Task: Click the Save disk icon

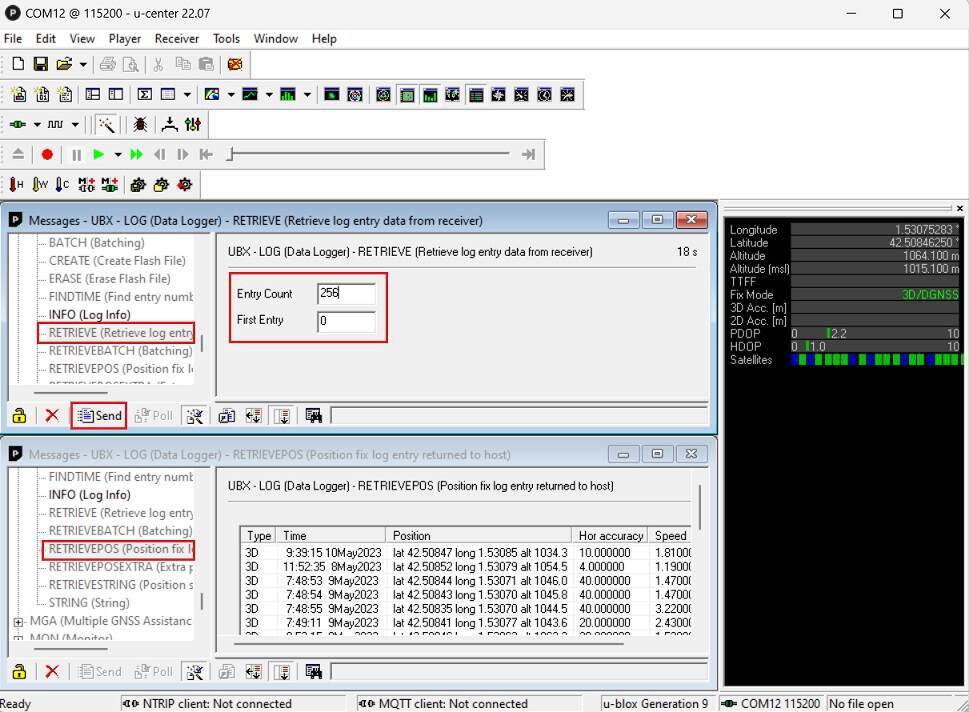Action: [41, 64]
